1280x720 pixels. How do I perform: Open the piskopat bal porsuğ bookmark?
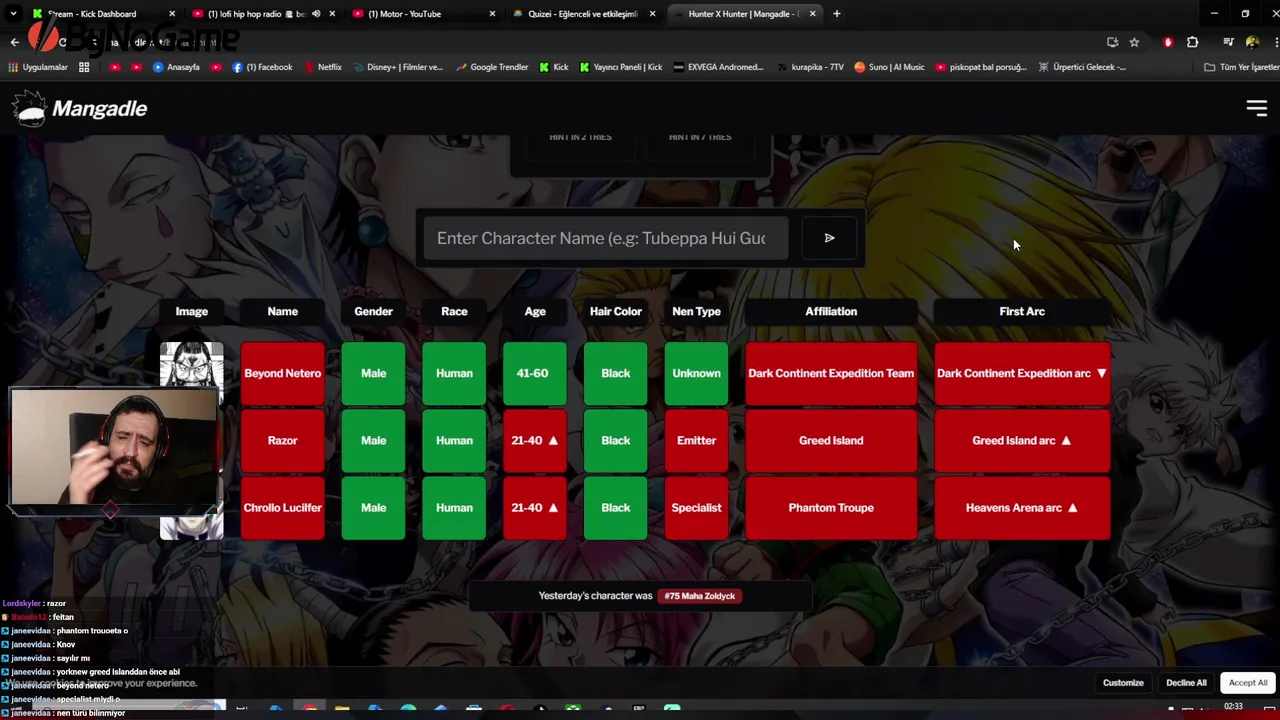tap(981, 67)
